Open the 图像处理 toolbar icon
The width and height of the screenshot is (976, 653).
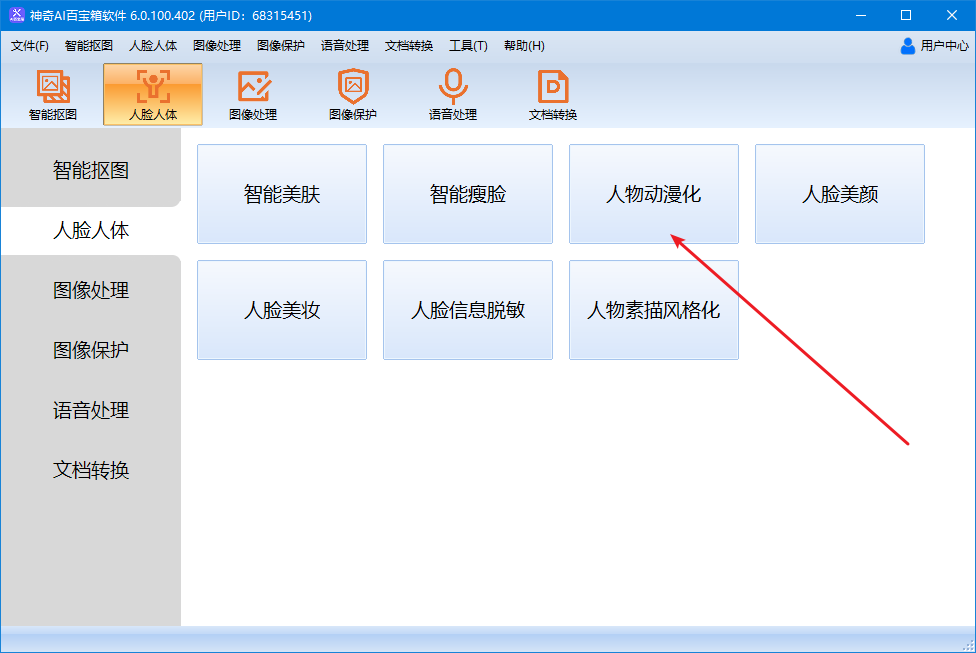point(253,95)
